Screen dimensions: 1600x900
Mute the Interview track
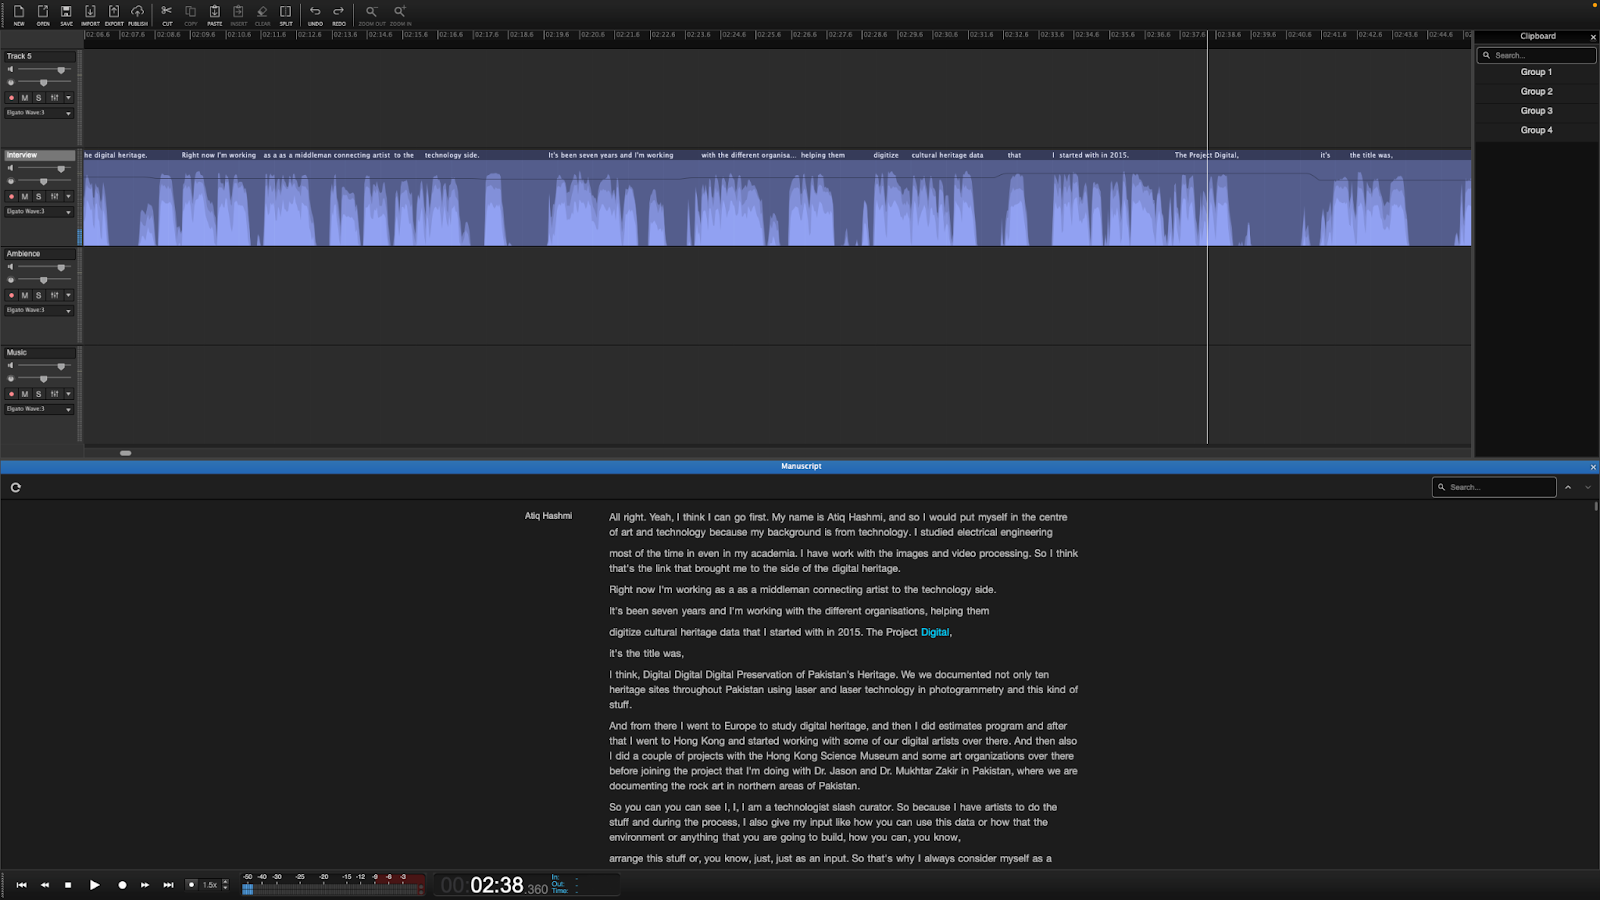coord(25,197)
